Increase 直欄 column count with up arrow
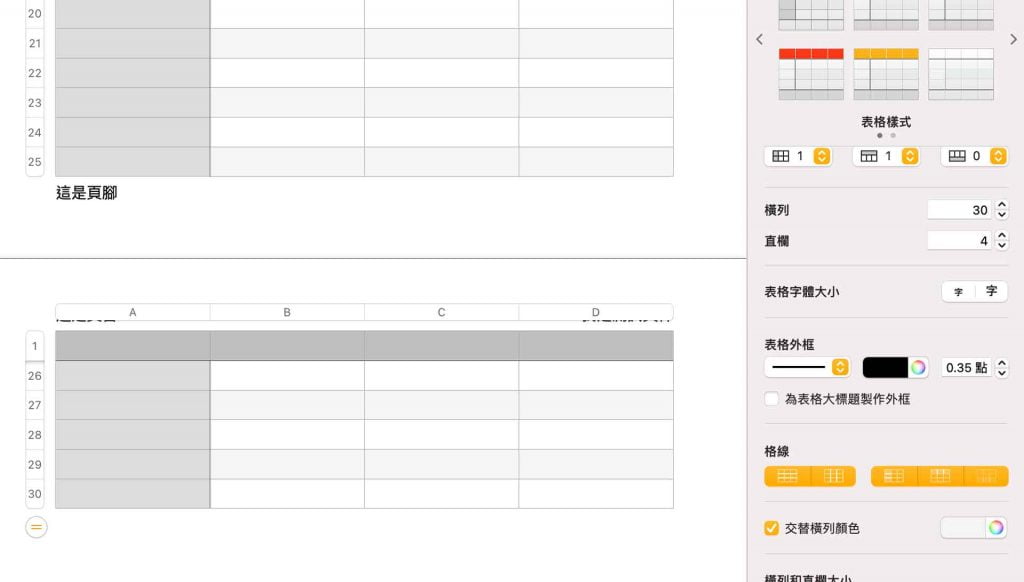 tap(1002, 236)
